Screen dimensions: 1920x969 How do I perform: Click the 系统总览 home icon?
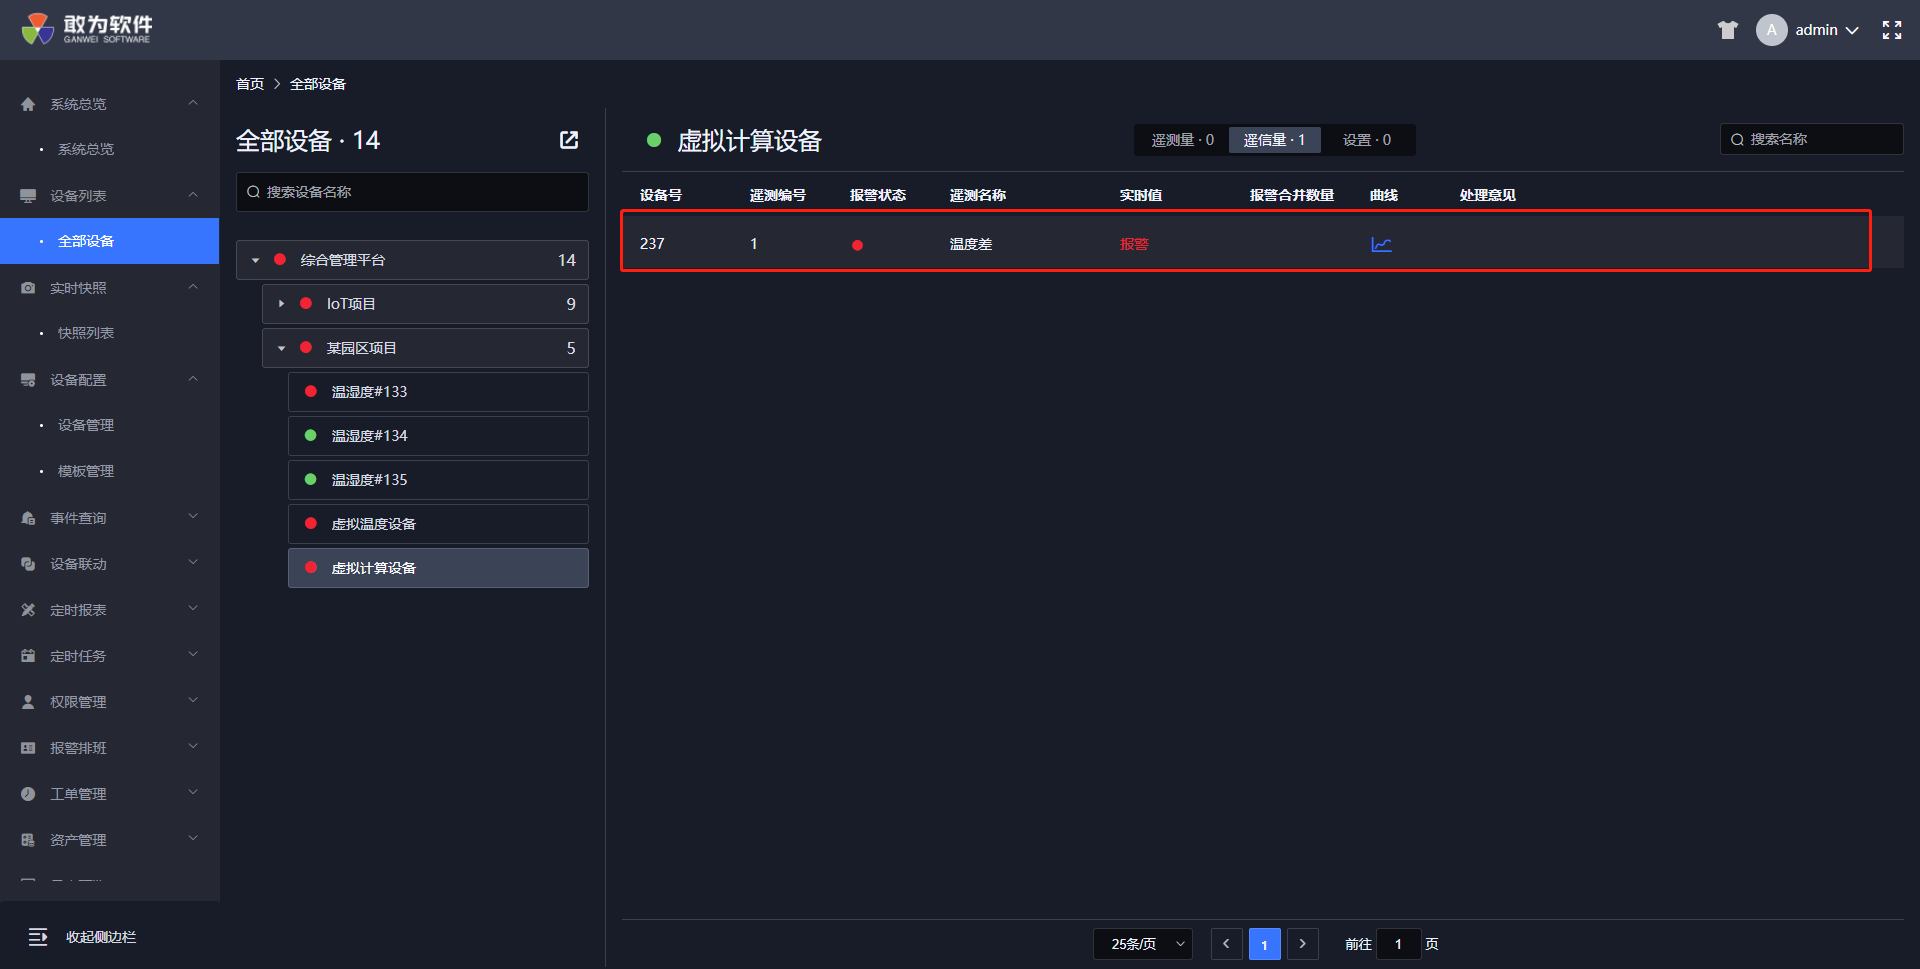pos(28,104)
